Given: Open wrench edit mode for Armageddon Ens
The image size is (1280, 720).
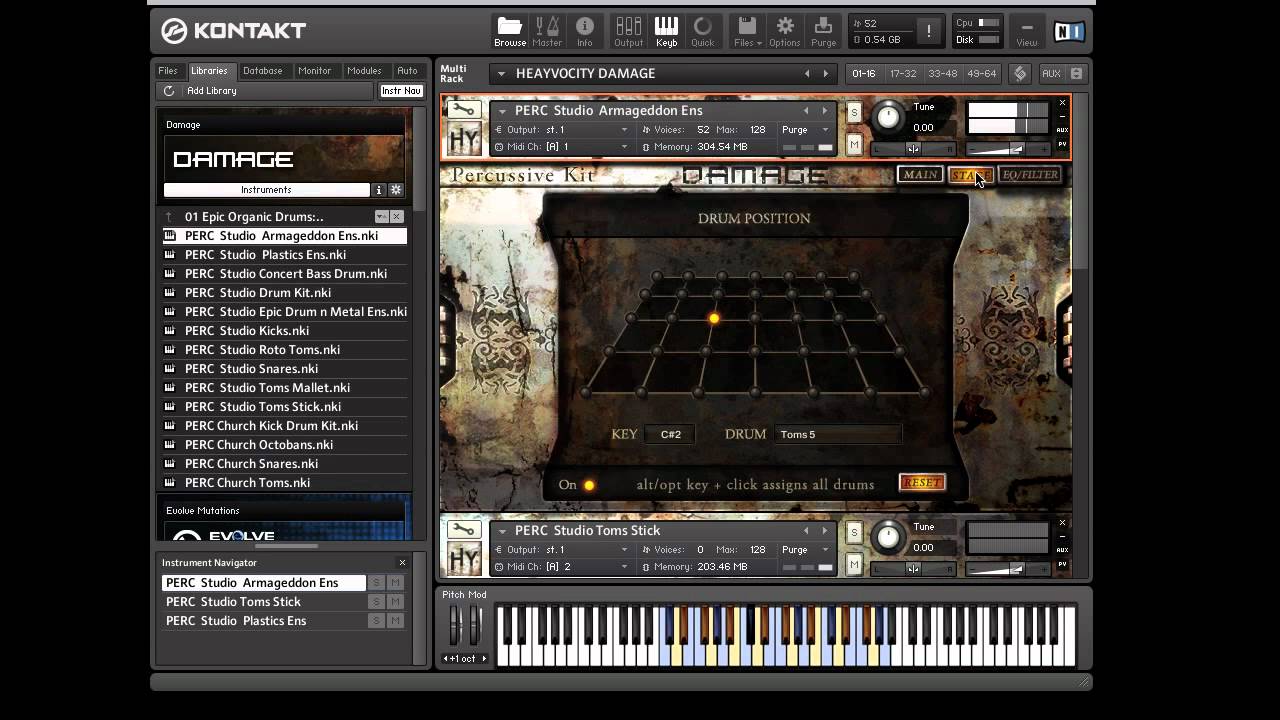Looking at the screenshot, I should click(x=464, y=109).
